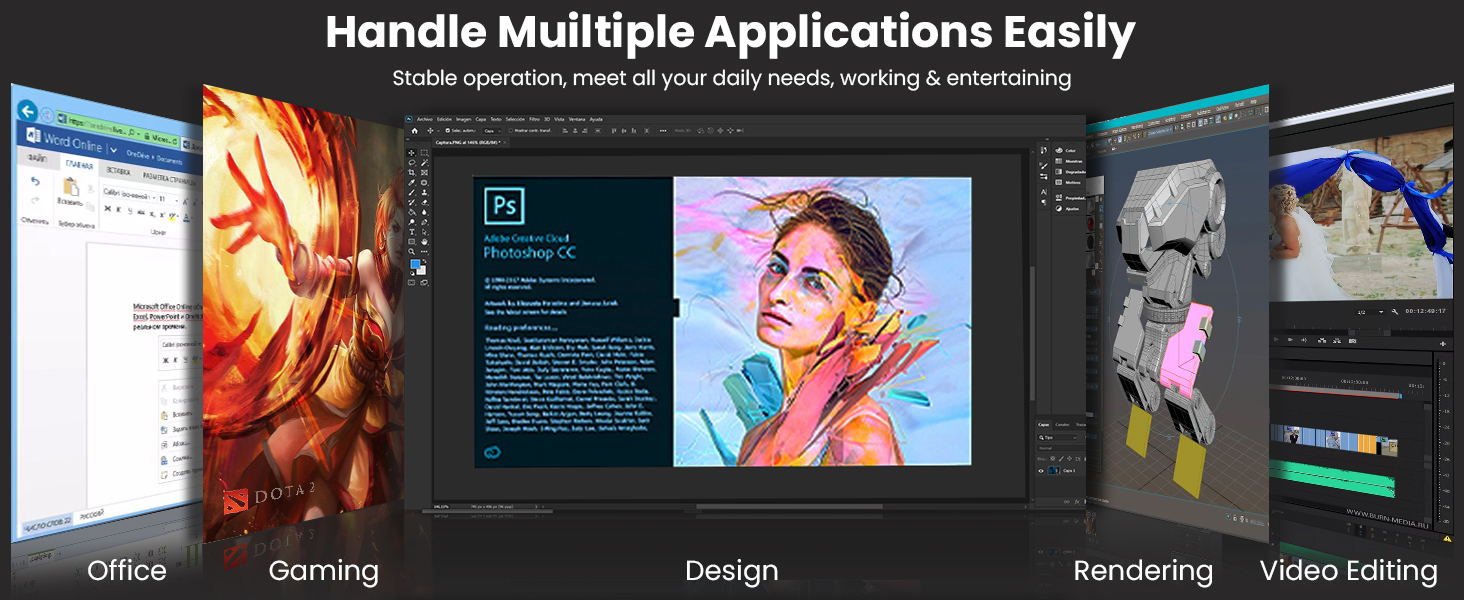Select the Clone Stamp tool in Photoshop
This screenshot has height=600, width=1464.
(x=424, y=193)
